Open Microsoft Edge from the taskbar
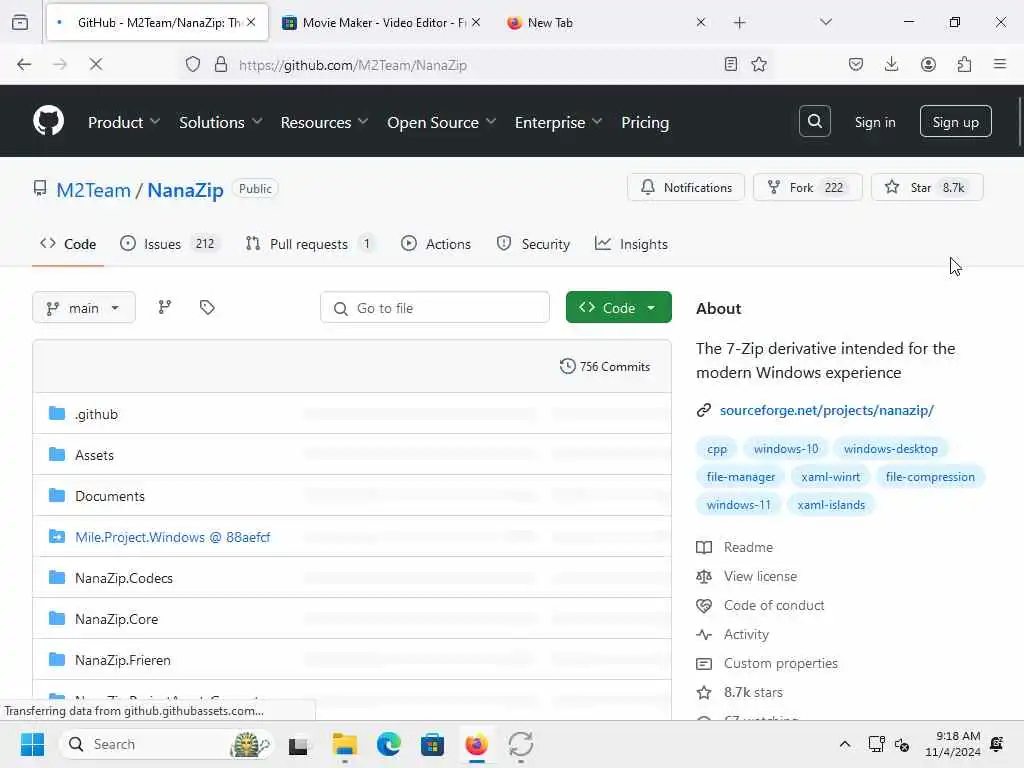Screen dimensions: 1024x768 389,744
